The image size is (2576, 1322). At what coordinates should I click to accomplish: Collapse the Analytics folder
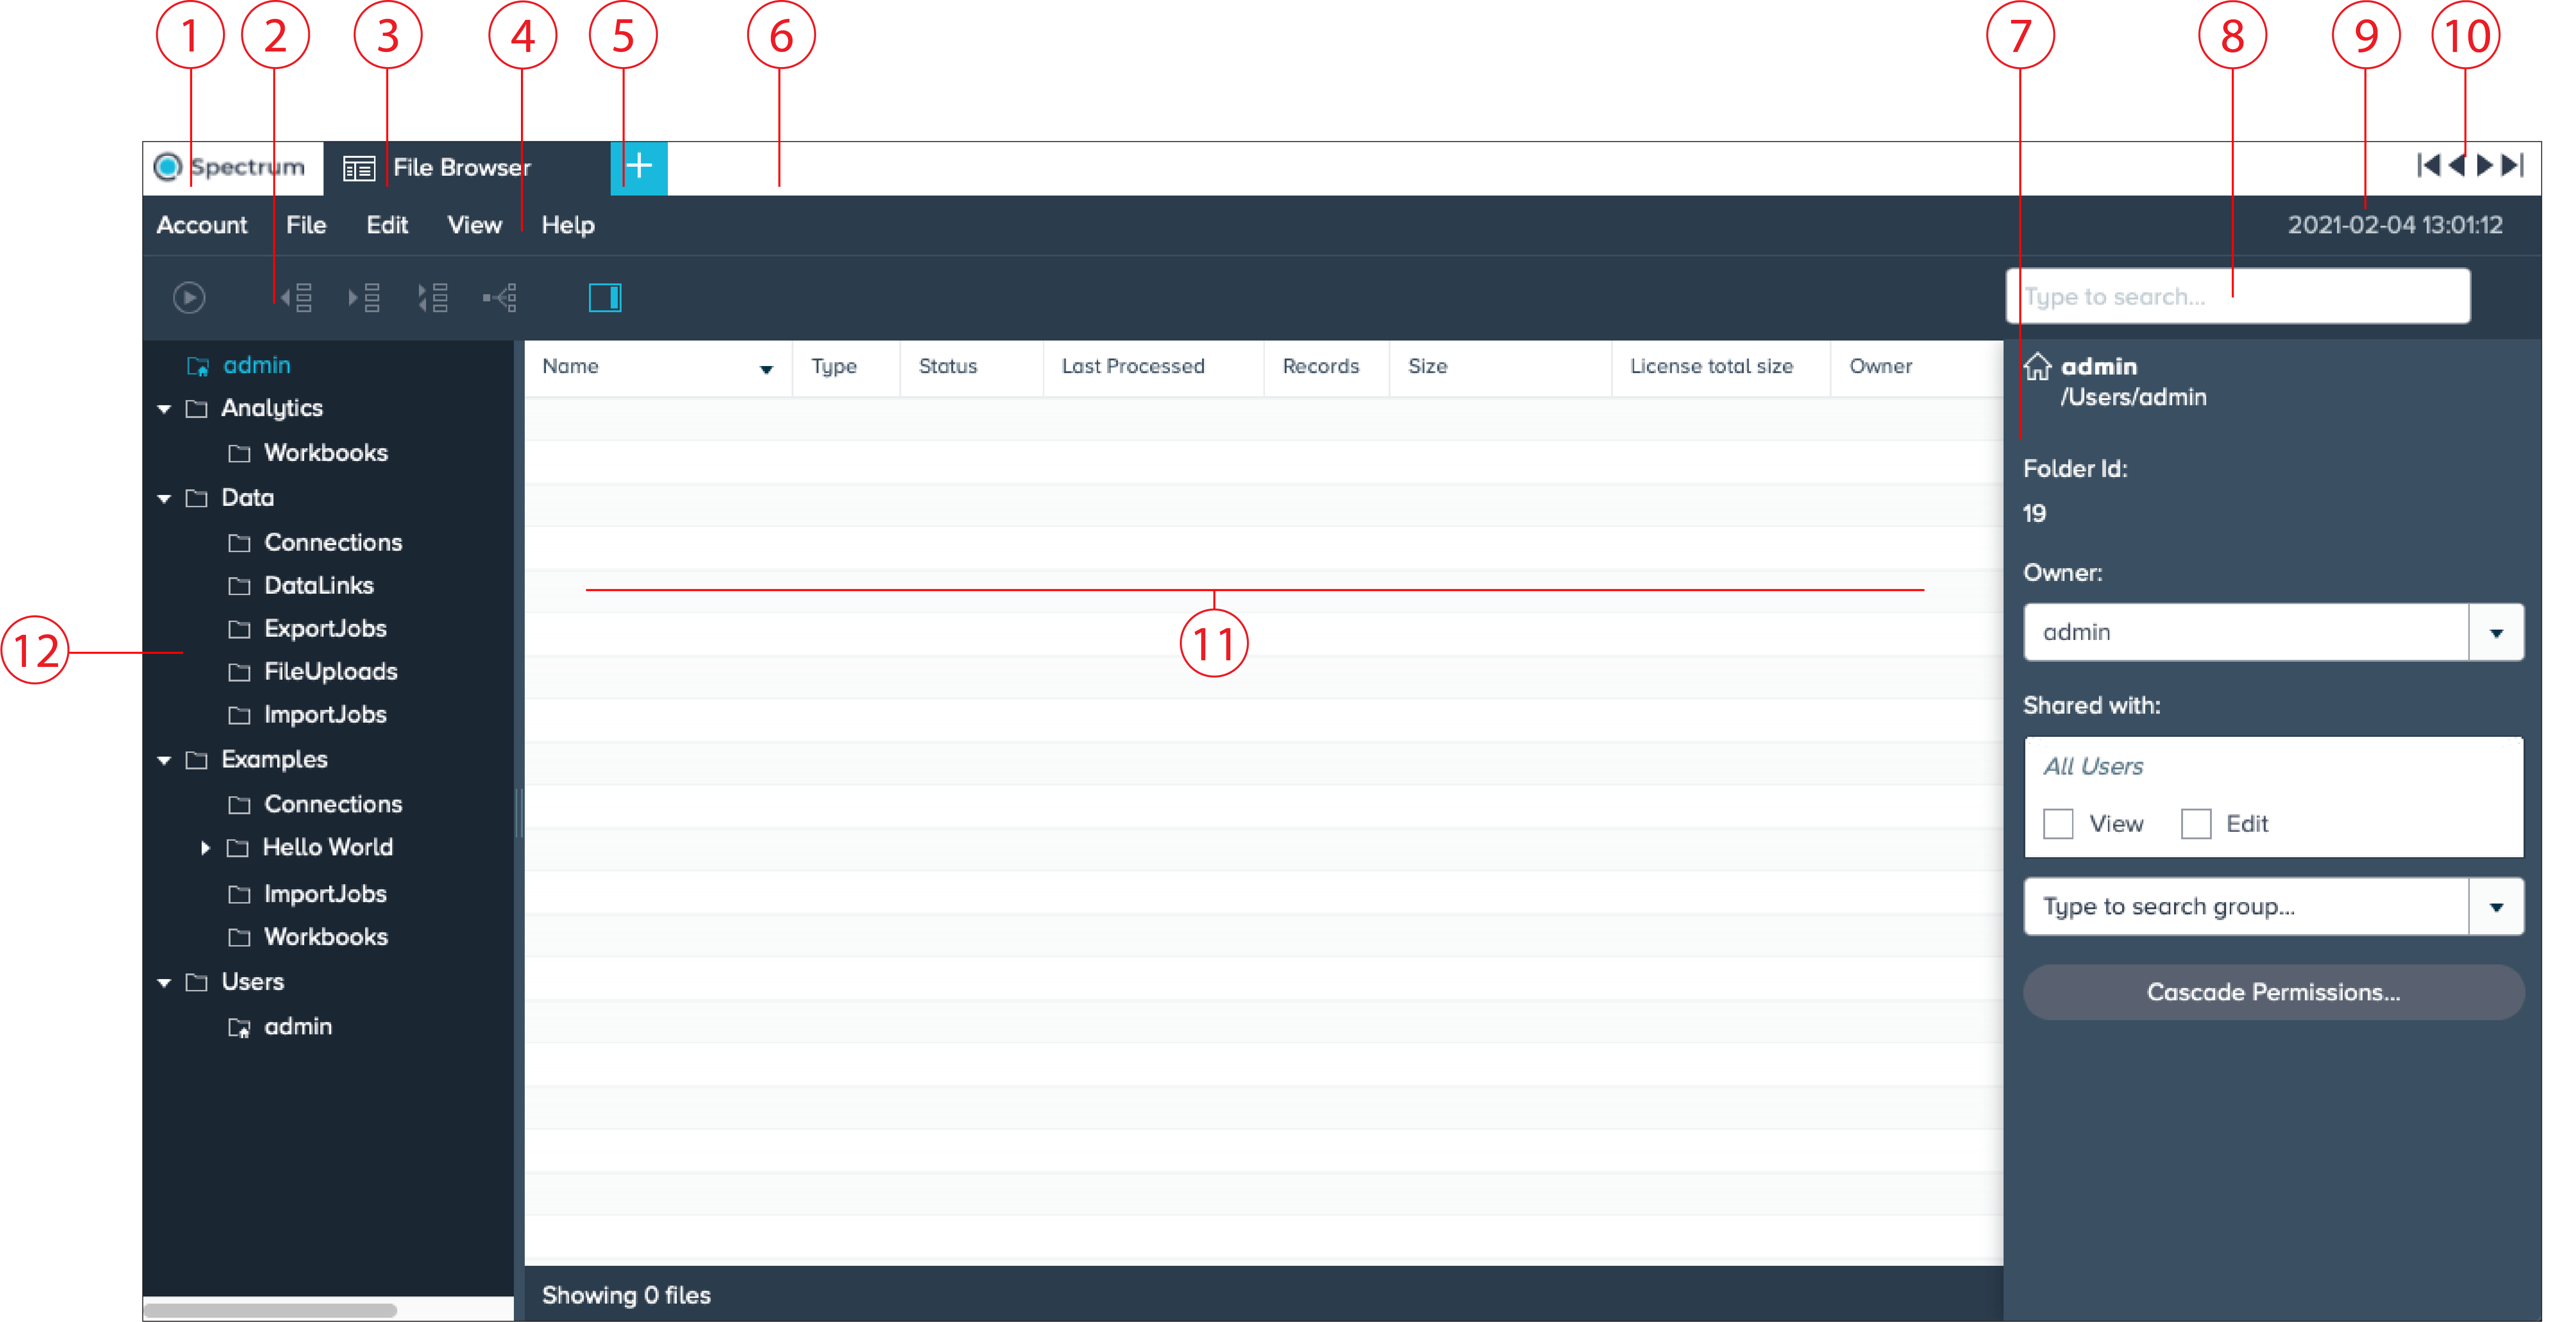click(x=164, y=408)
